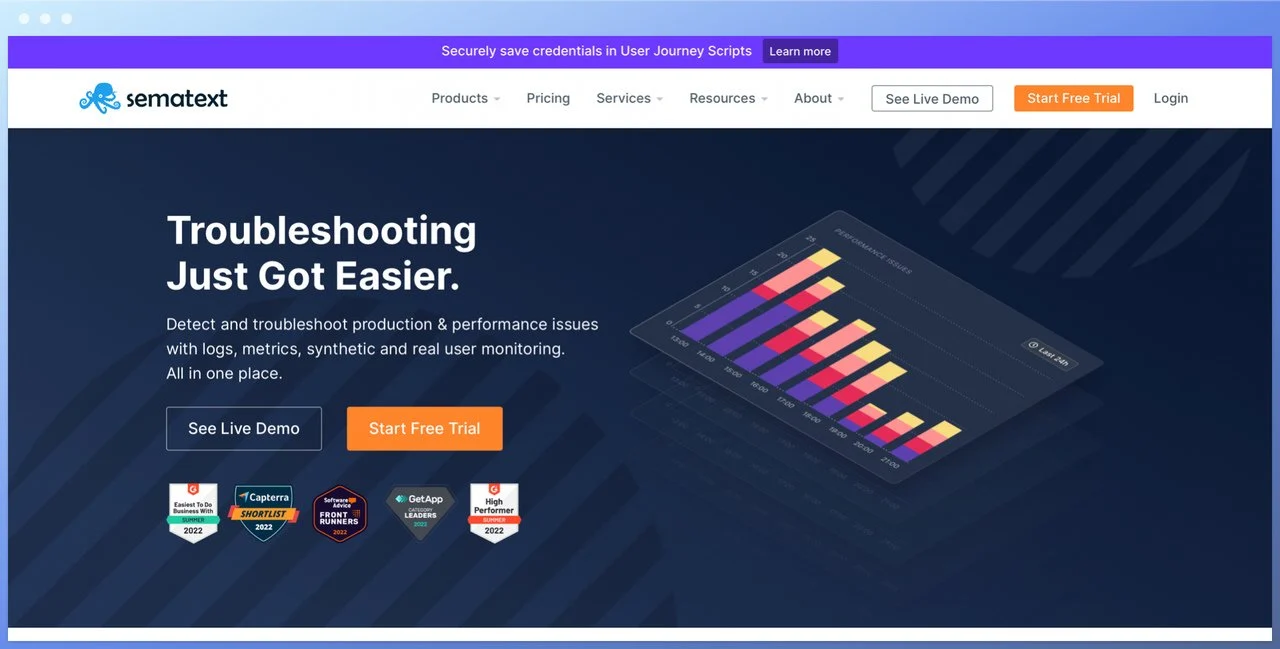The width and height of the screenshot is (1280, 649).
Task: Expand the Products dropdown menu
Action: [x=465, y=98]
